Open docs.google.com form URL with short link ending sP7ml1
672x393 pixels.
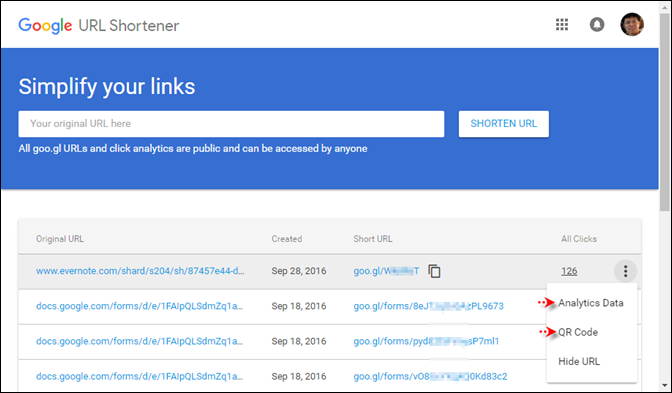point(139,341)
